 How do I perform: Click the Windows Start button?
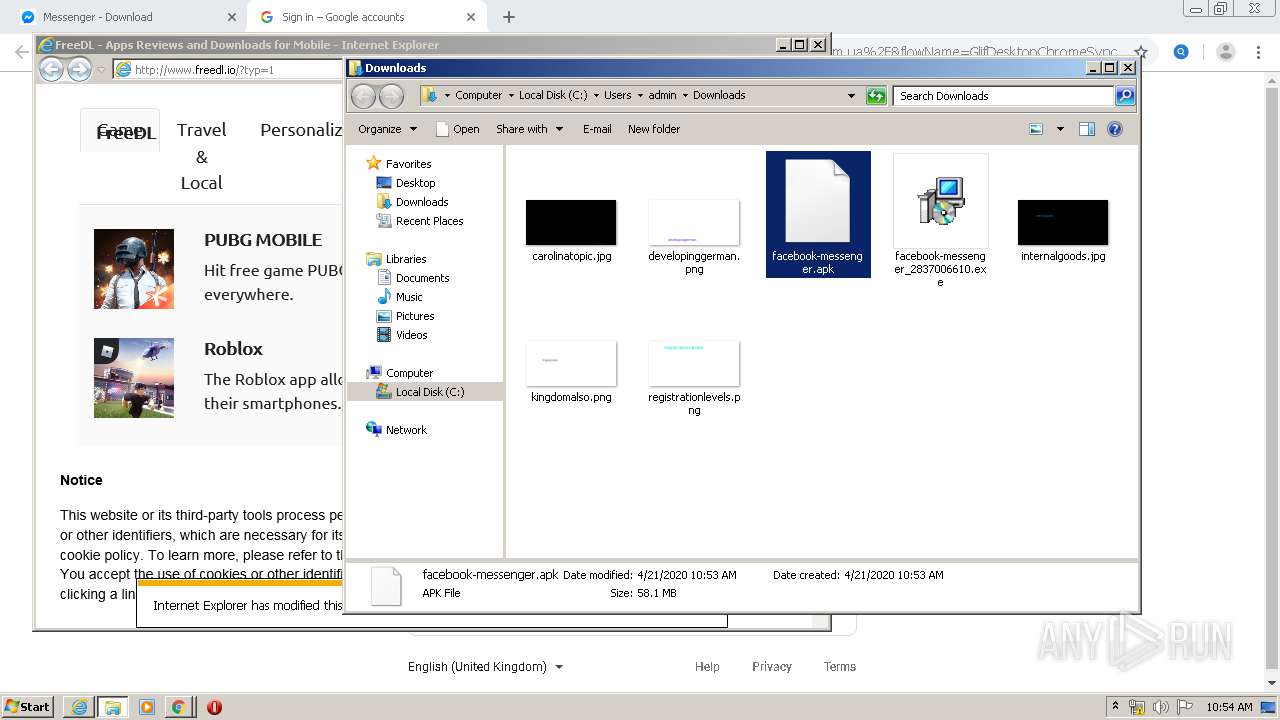[x=28, y=707]
